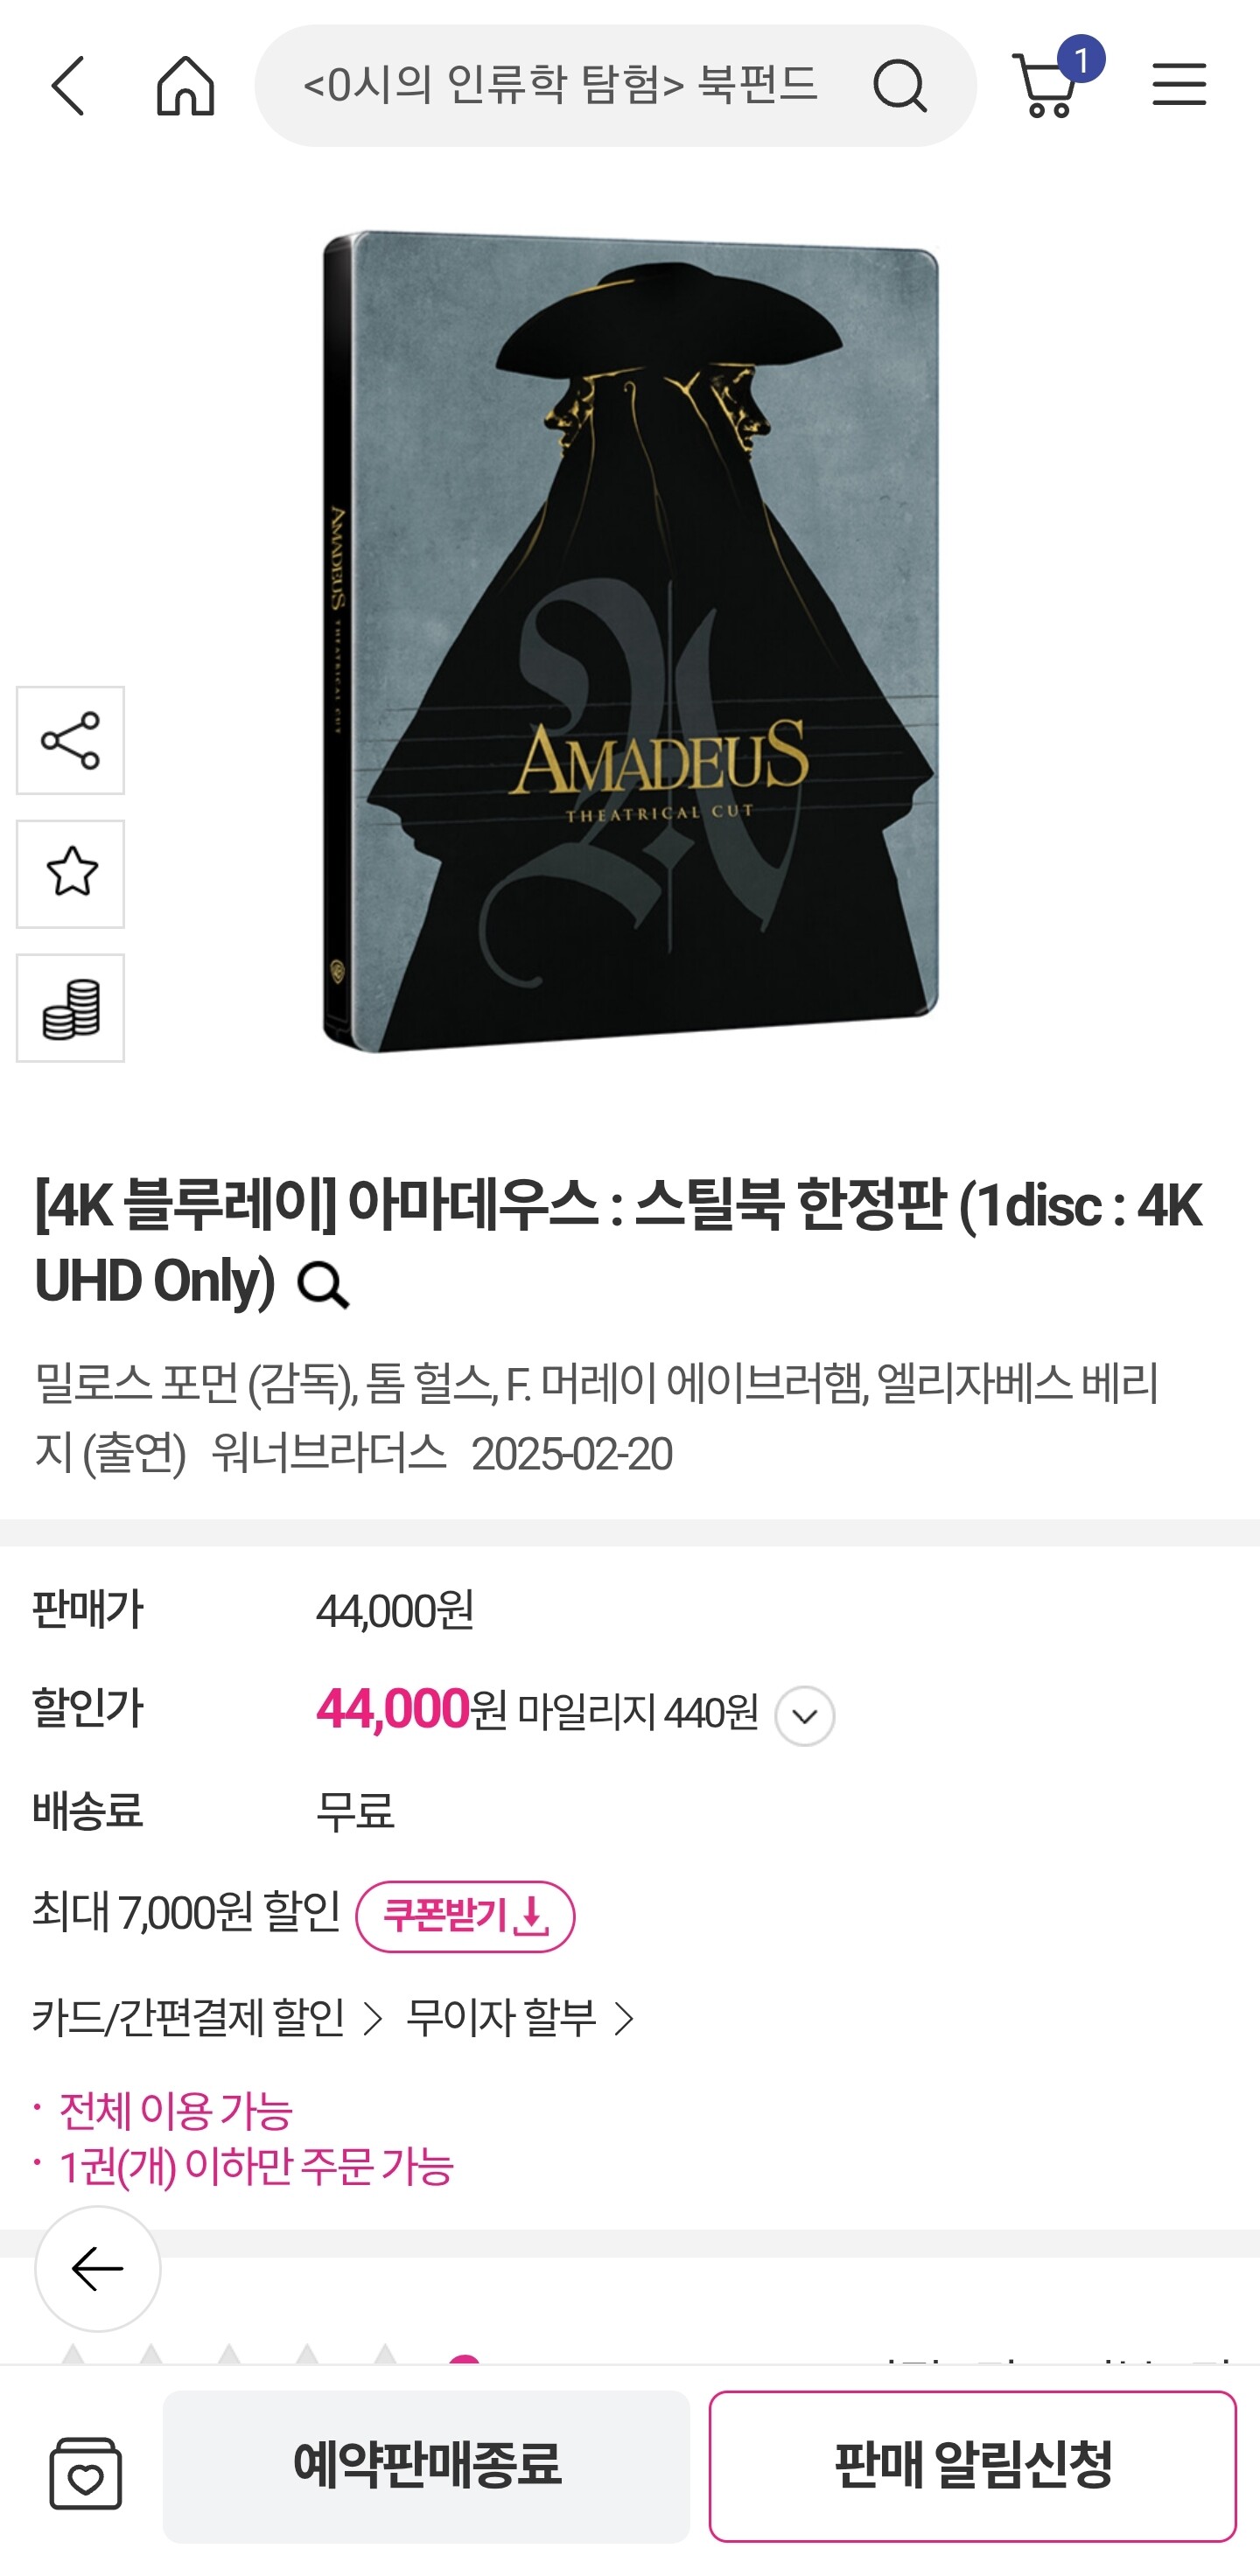The width and height of the screenshot is (1260, 2576).
Task: Add product to favorites star
Action: [70, 874]
